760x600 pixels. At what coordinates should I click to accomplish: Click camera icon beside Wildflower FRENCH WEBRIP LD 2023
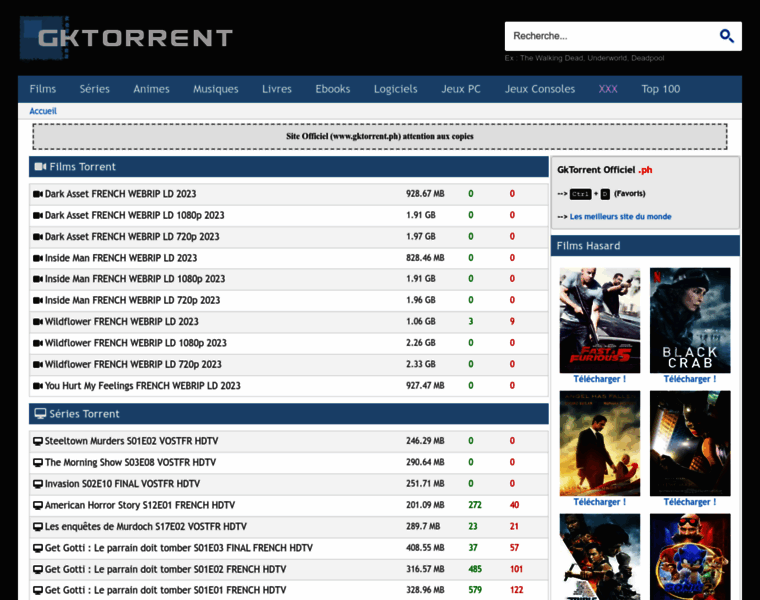(38, 322)
